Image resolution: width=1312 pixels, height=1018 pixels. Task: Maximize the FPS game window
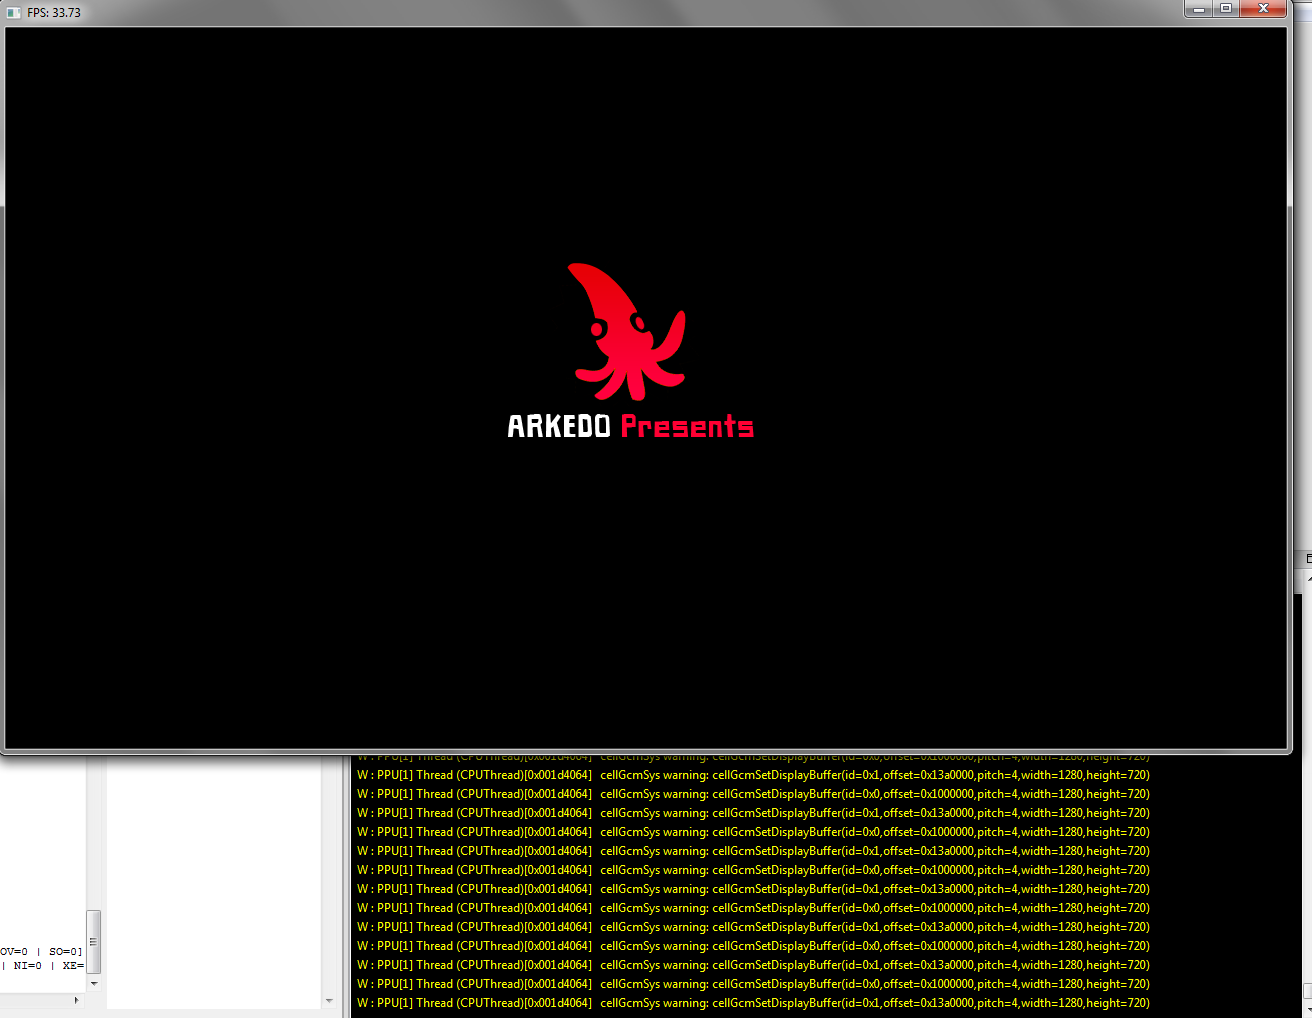click(1226, 9)
